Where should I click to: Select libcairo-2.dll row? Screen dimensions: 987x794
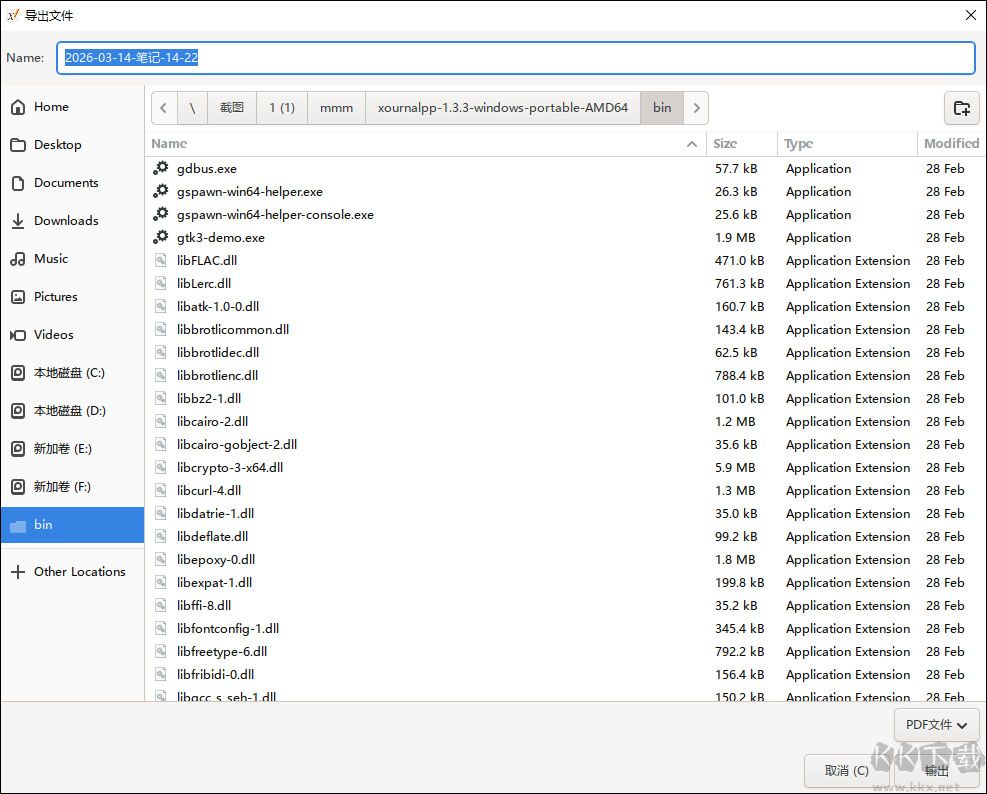(x=565, y=421)
